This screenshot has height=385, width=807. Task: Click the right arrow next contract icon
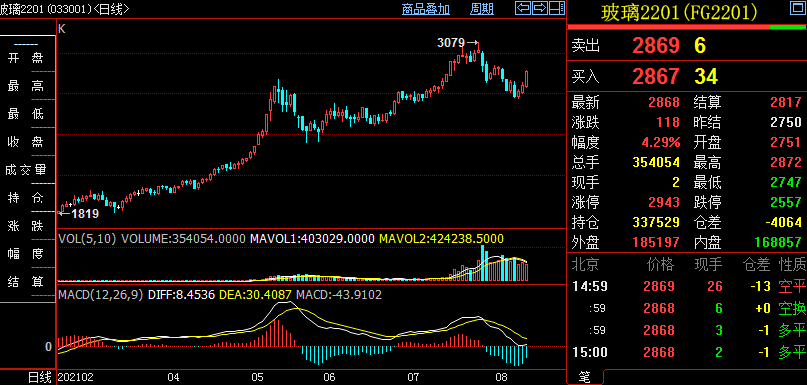(x=540, y=8)
